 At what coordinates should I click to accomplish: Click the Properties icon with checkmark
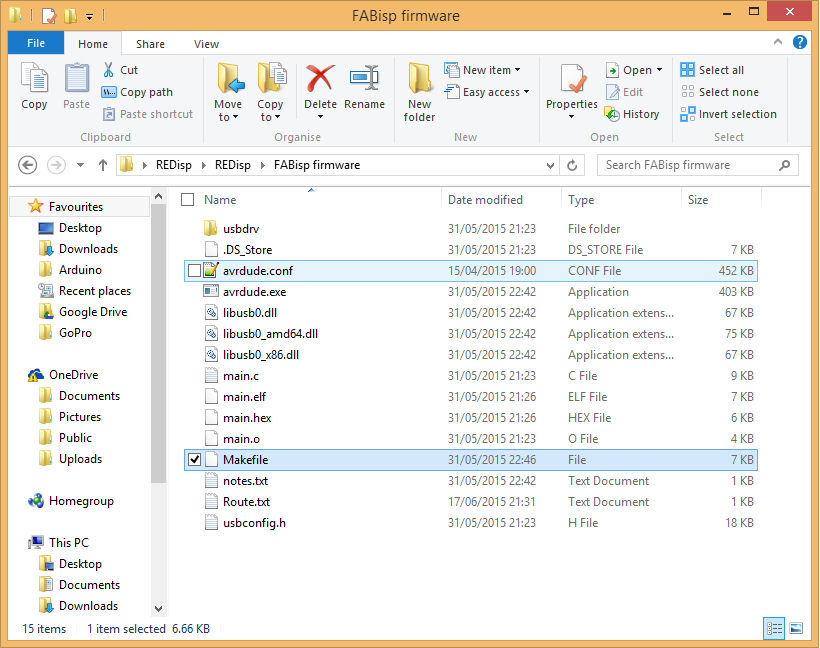tap(572, 78)
